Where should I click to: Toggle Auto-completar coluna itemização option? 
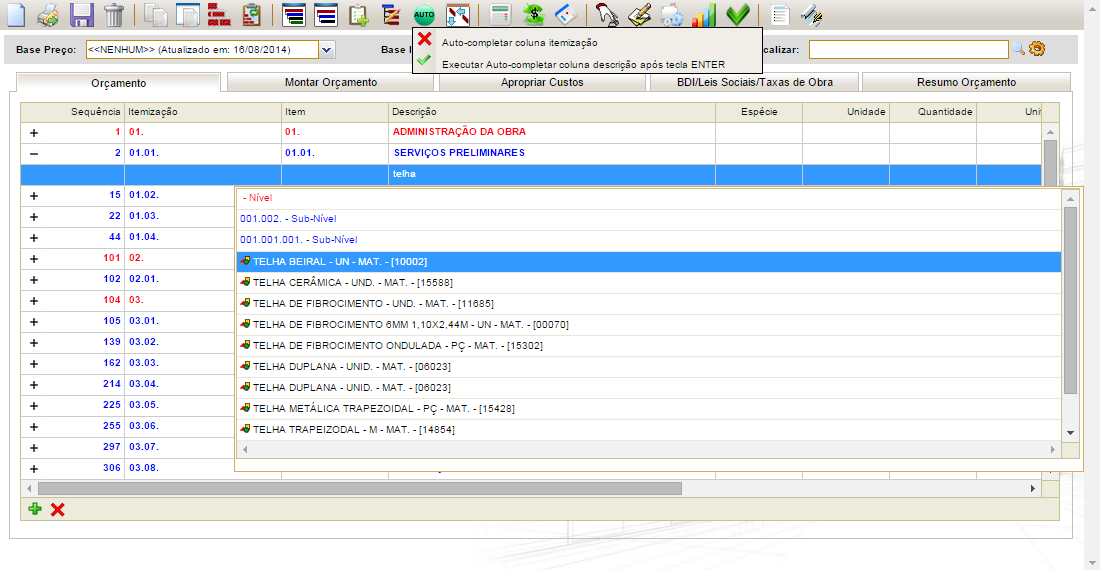pos(520,42)
